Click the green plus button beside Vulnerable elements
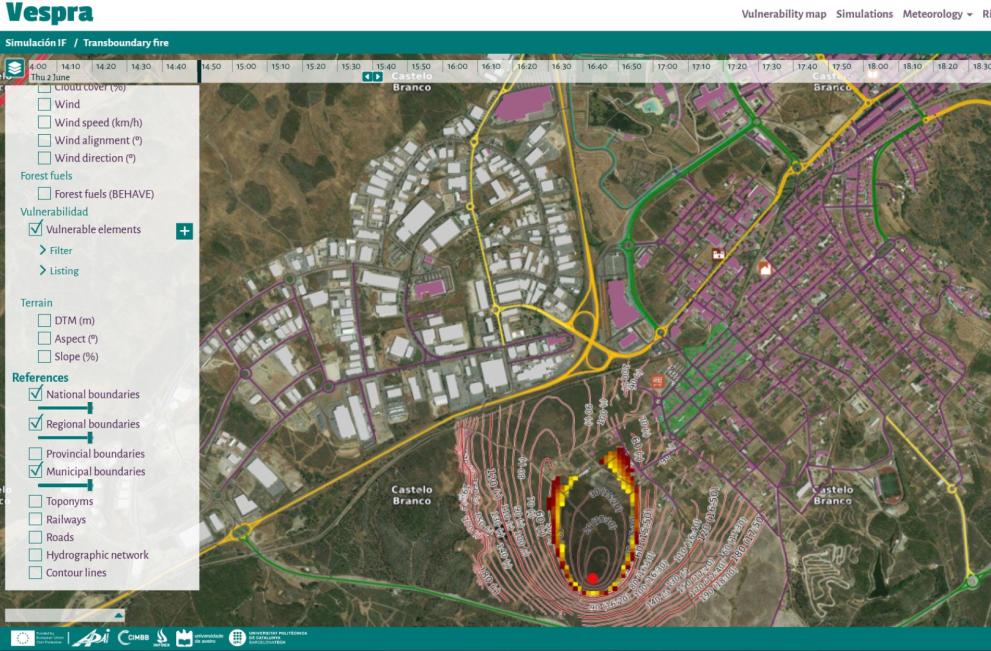The width and height of the screenshot is (991, 651). pos(184,231)
